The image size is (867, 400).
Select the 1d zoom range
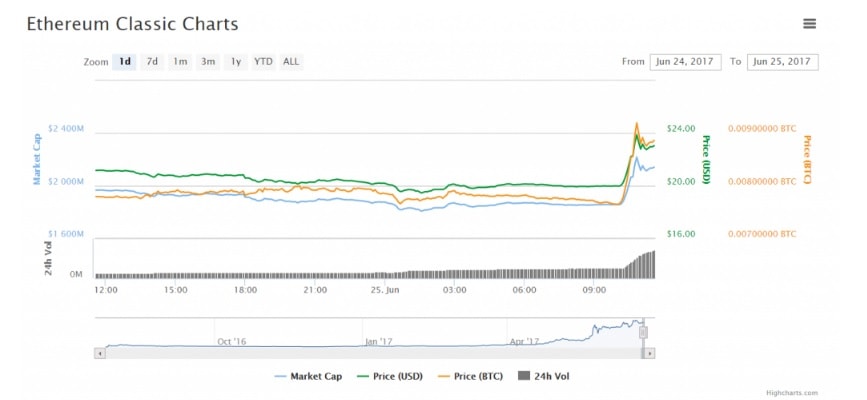point(125,62)
